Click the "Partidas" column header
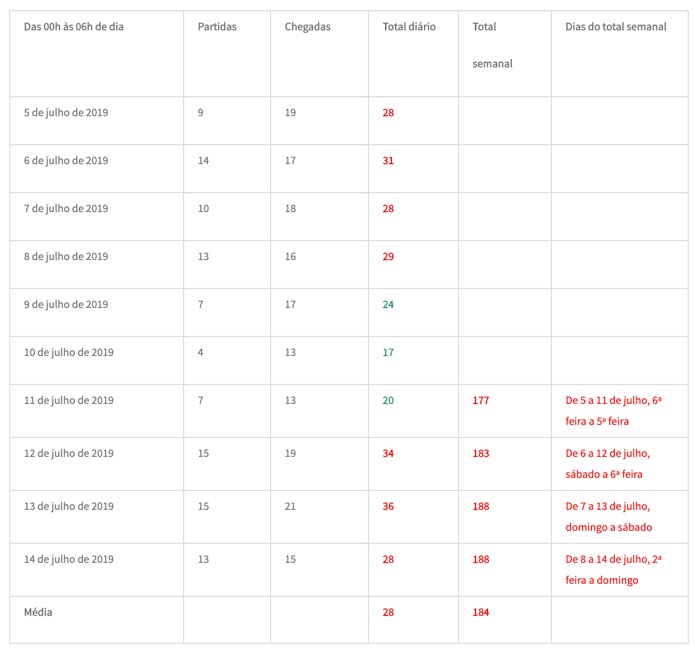 click(x=217, y=27)
